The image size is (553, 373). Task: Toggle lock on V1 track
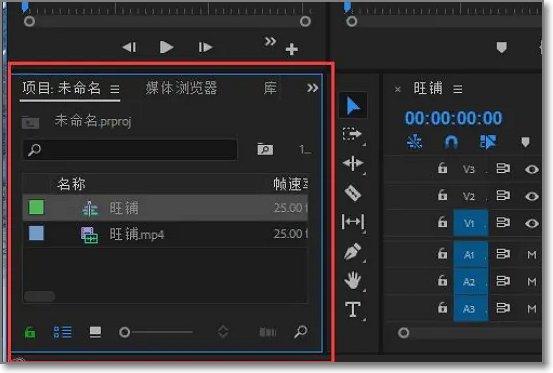point(442,222)
